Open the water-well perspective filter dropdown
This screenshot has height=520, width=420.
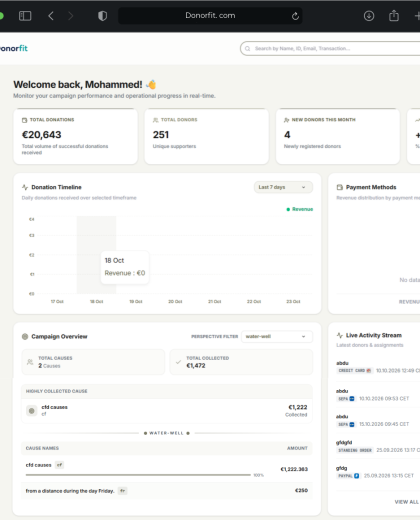[277, 337]
